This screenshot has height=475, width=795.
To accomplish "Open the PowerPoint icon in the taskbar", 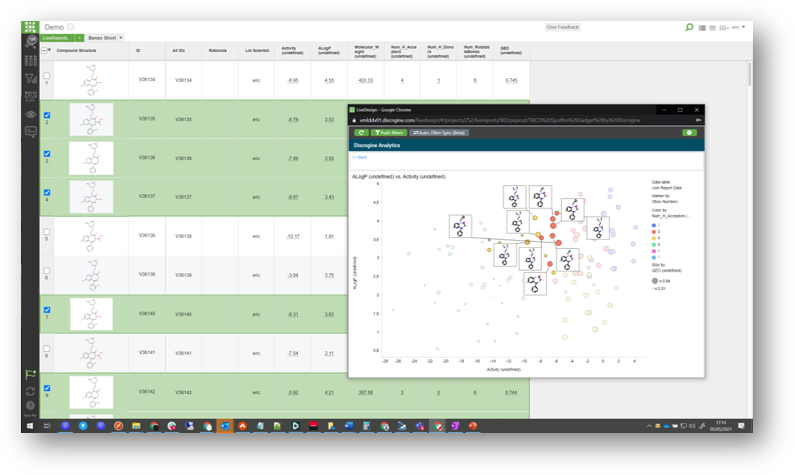I will [473, 426].
